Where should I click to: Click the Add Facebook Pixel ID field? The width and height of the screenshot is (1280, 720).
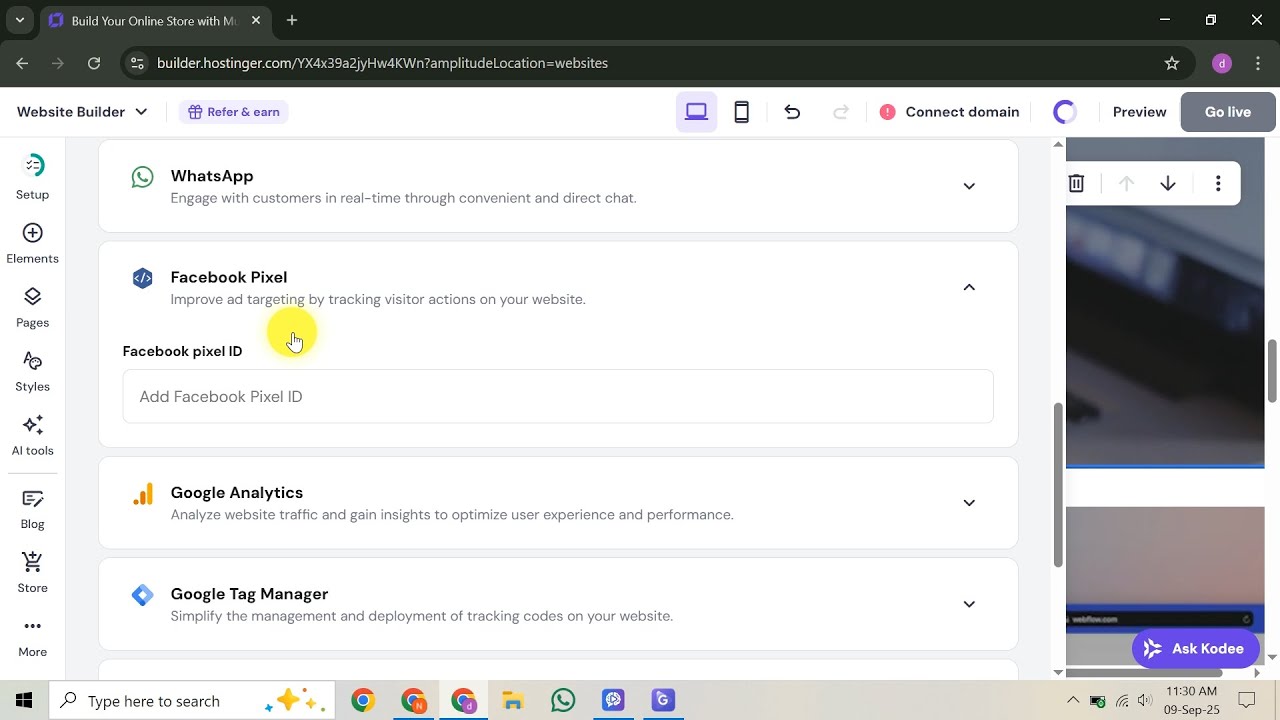[558, 397]
